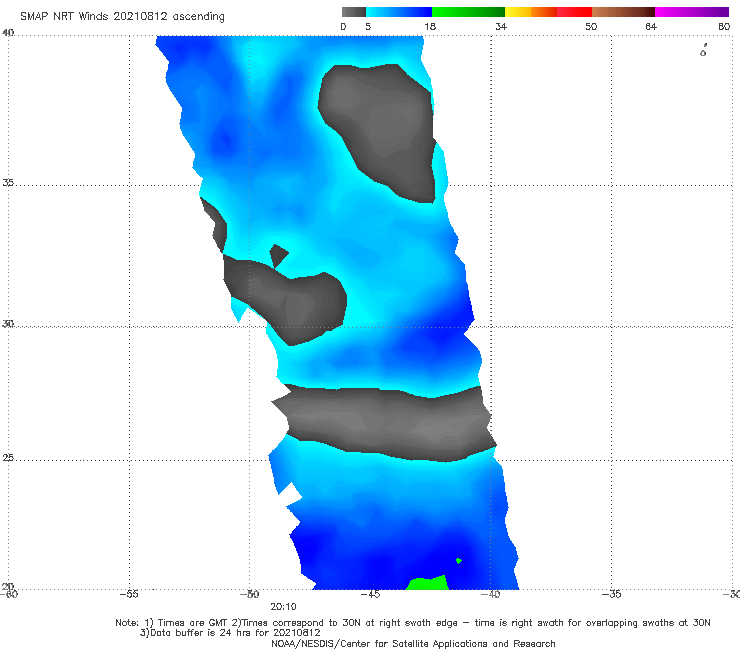Click the color bar label '34'

click(501, 26)
